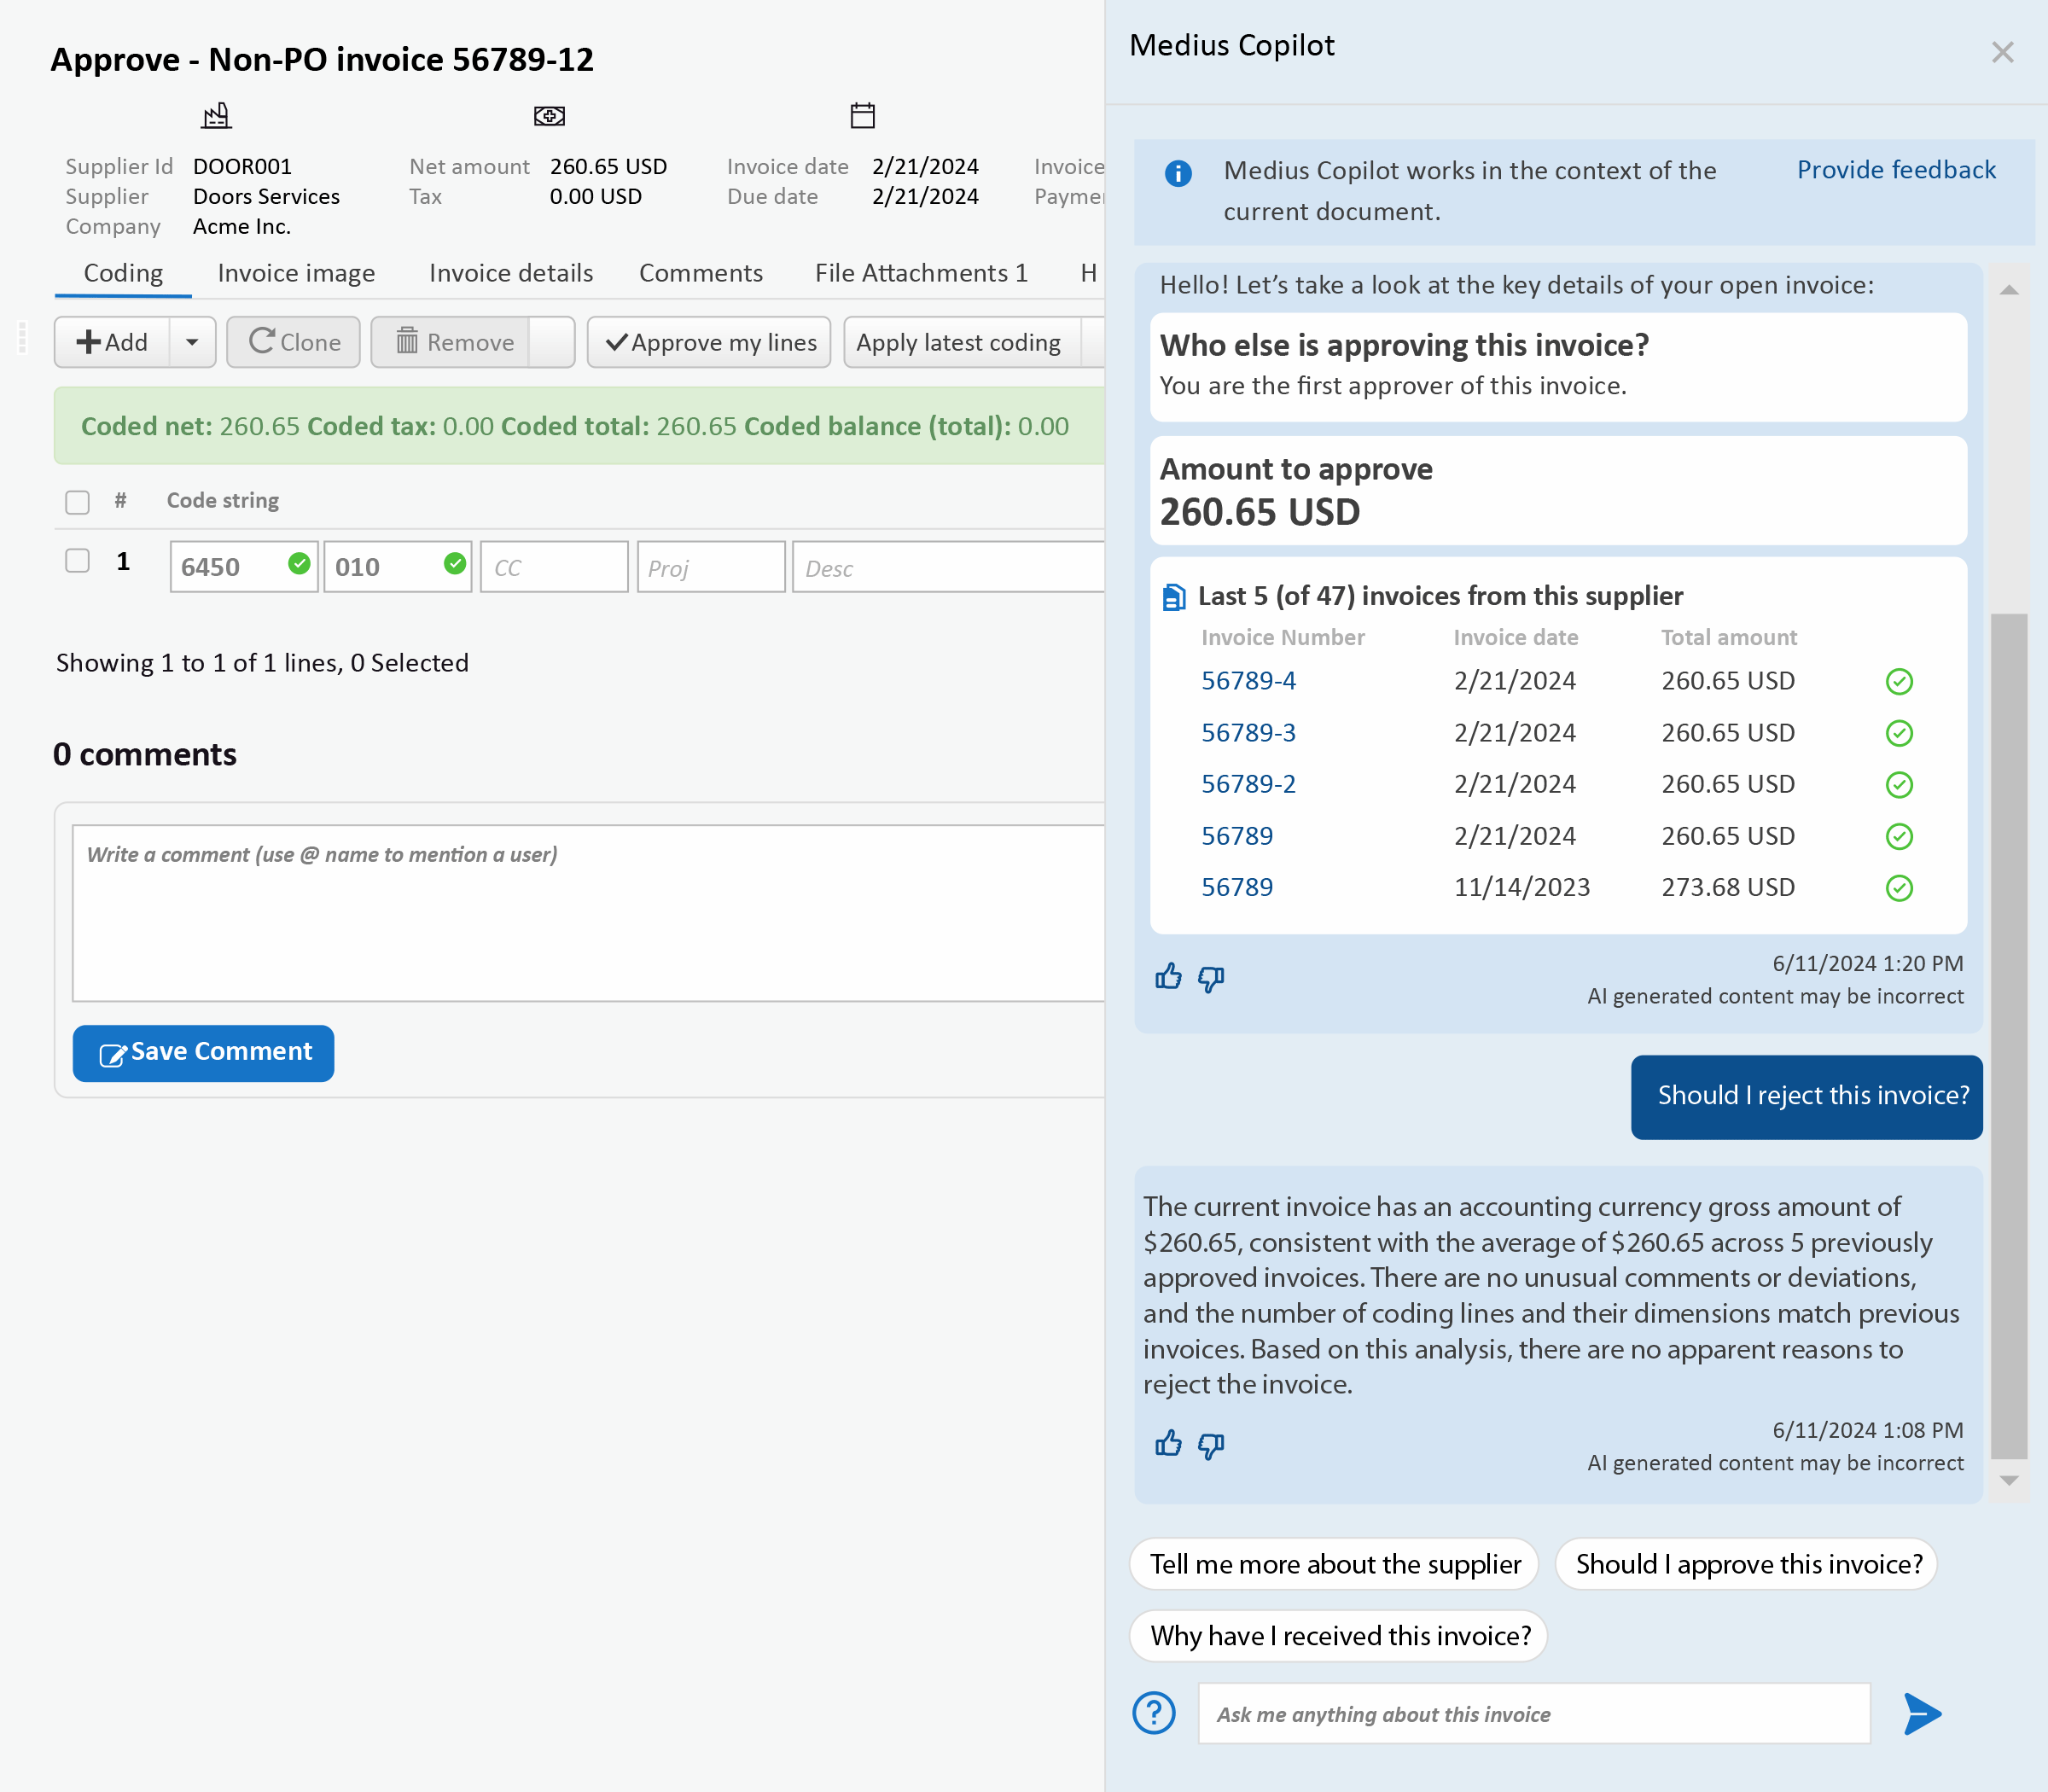Switch to the Invoice image tab
Image resolution: width=2048 pixels, height=1792 pixels.
[295, 272]
